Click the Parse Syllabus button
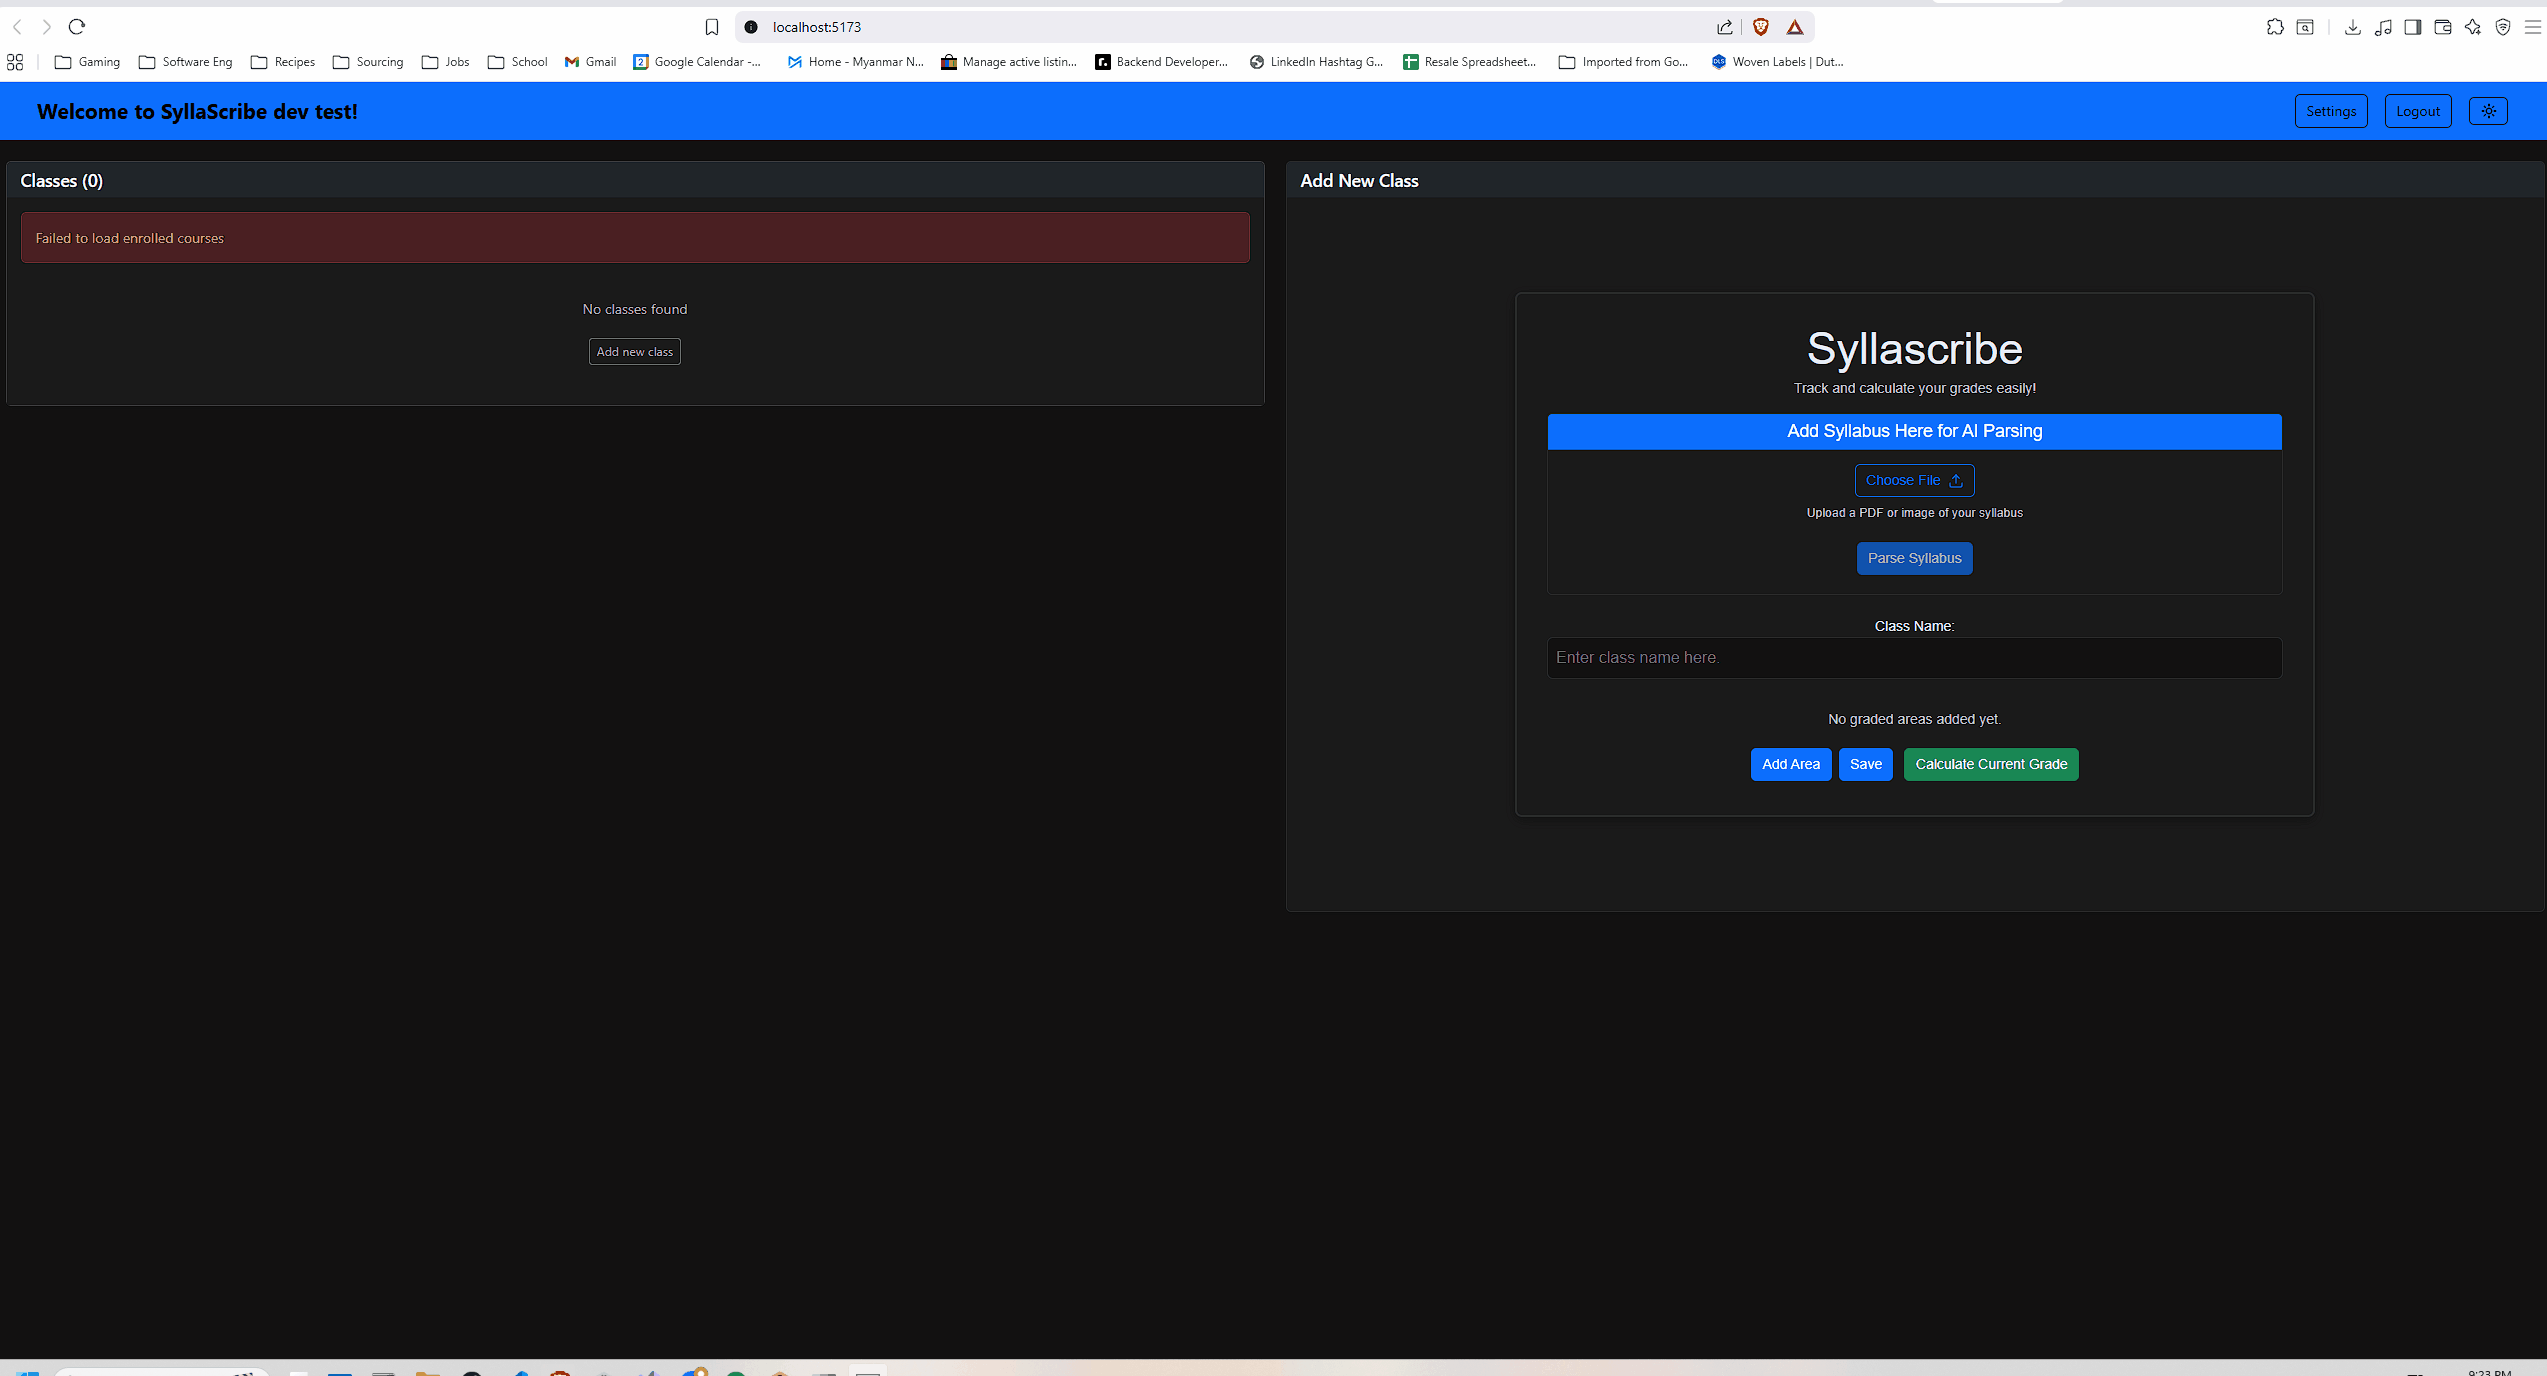 (x=1913, y=558)
